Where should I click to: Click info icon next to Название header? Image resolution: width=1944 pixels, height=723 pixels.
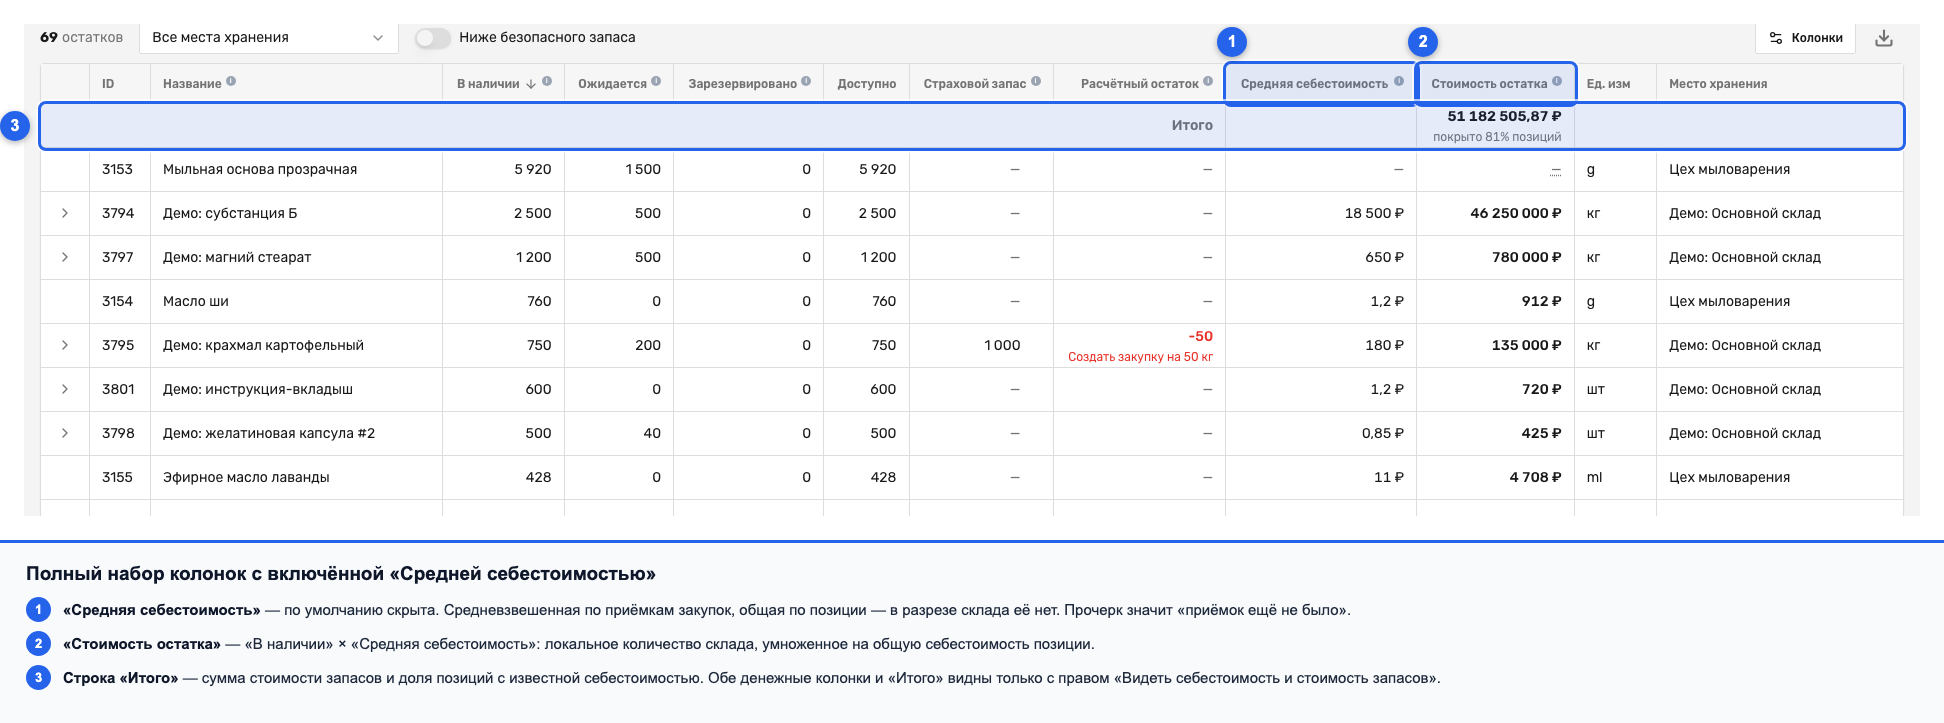coord(231,82)
